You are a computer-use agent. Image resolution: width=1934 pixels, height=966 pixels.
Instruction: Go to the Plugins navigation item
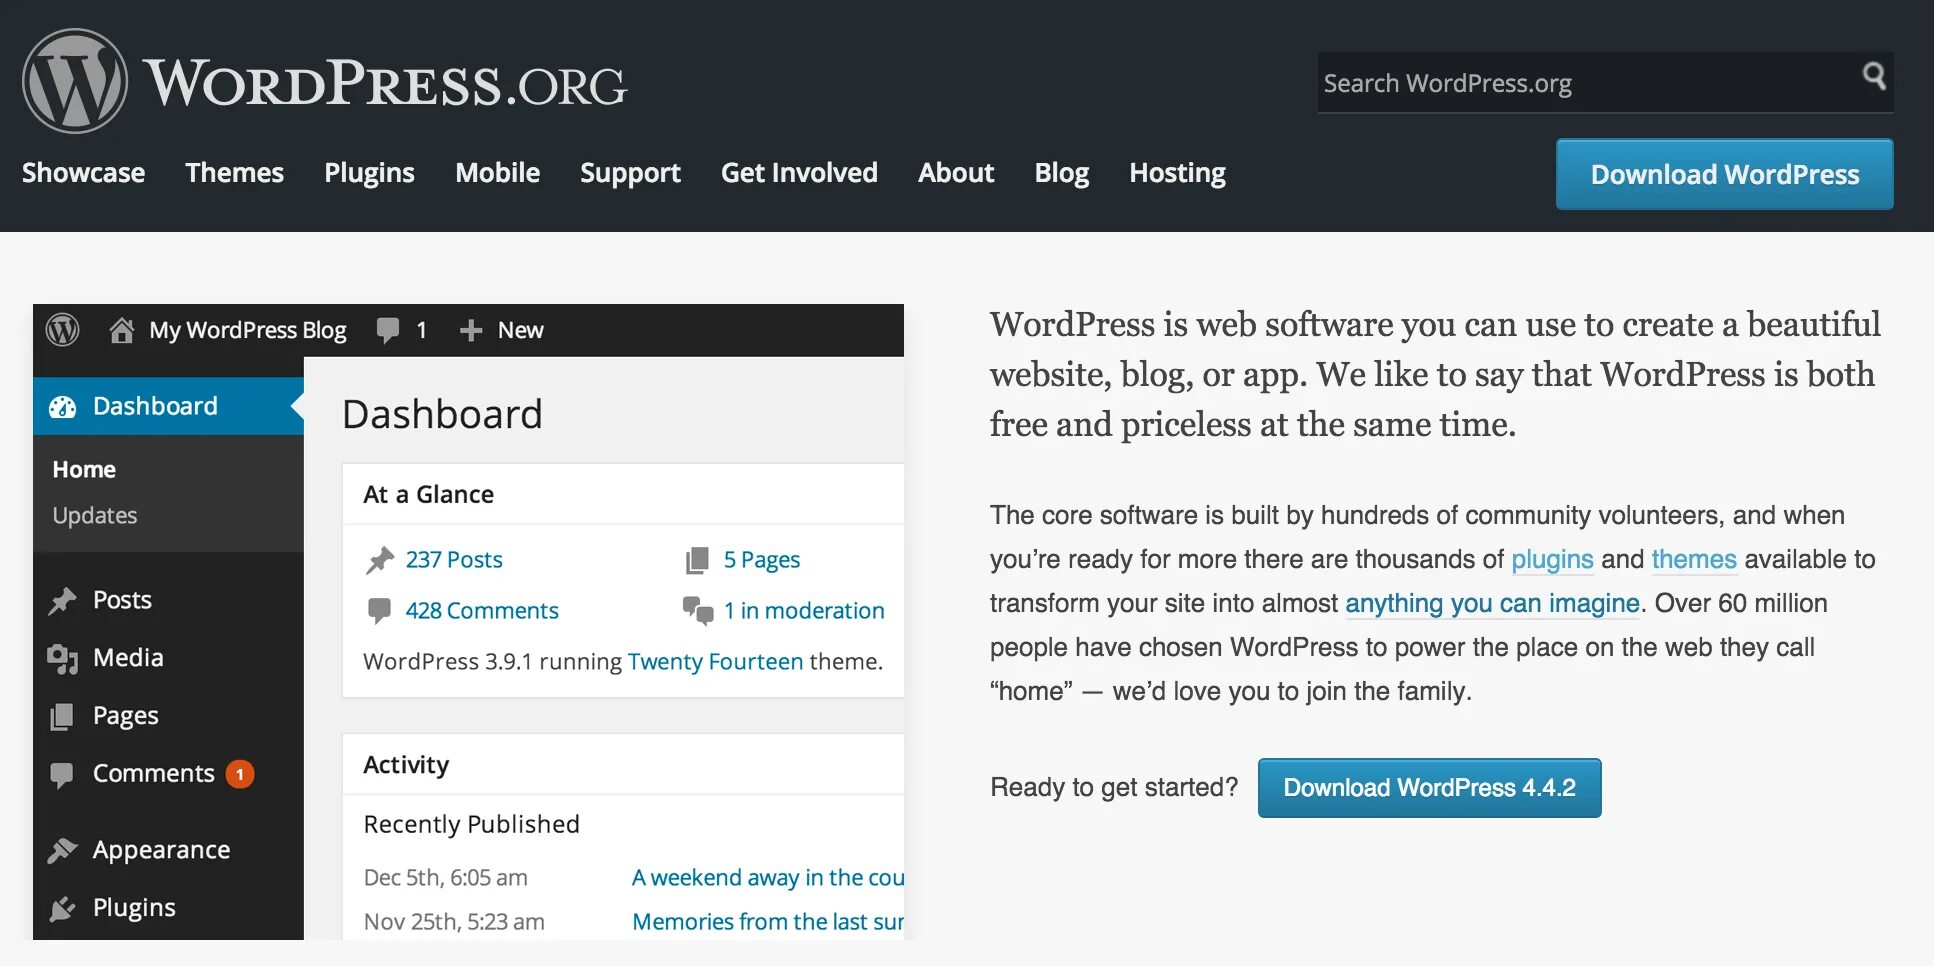coord(370,173)
